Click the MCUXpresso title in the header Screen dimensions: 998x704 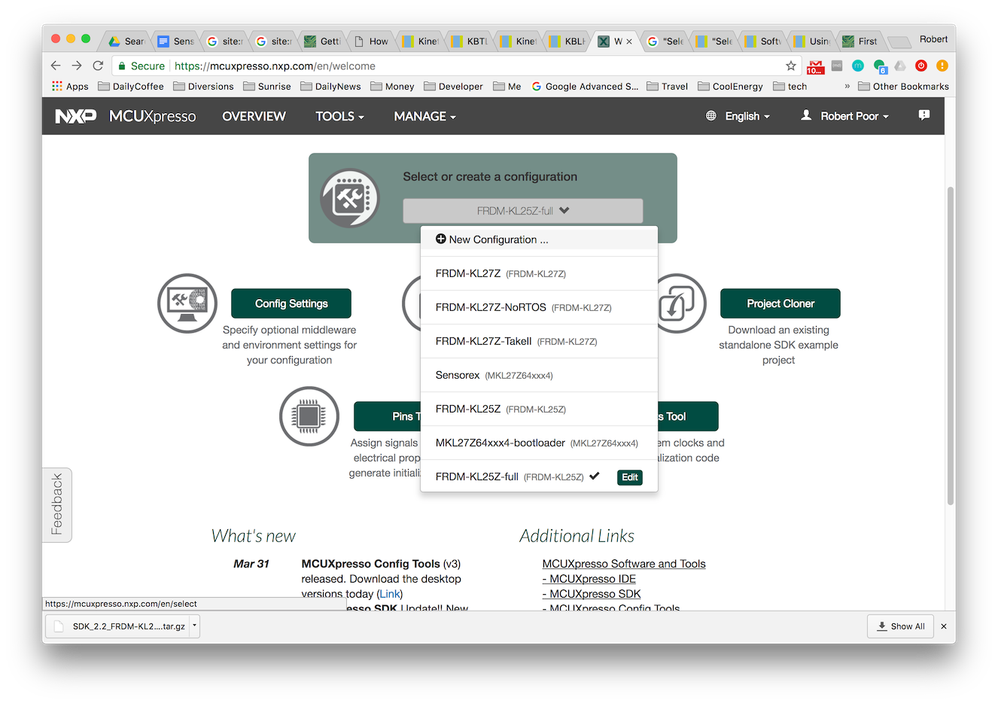tap(153, 116)
